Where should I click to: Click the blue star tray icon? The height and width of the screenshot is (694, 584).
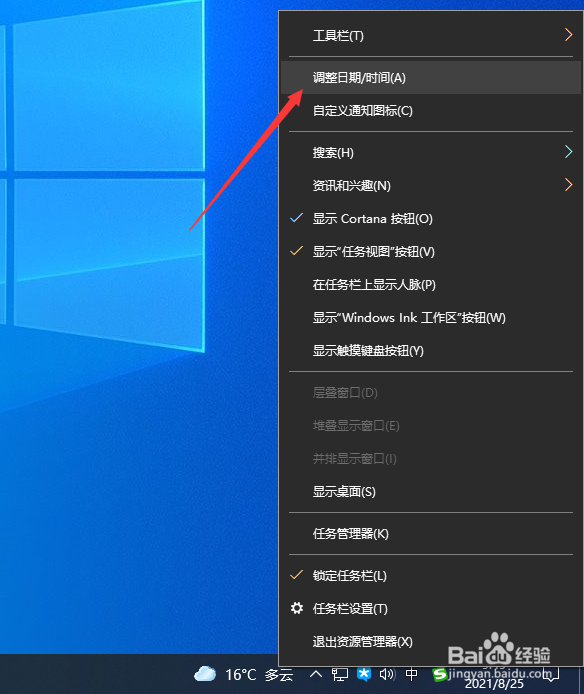click(364, 674)
